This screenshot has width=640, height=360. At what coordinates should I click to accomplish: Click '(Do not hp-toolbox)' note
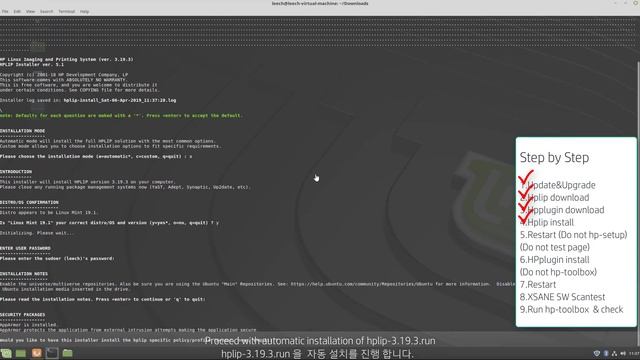pyautogui.click(x=558, y=272)
